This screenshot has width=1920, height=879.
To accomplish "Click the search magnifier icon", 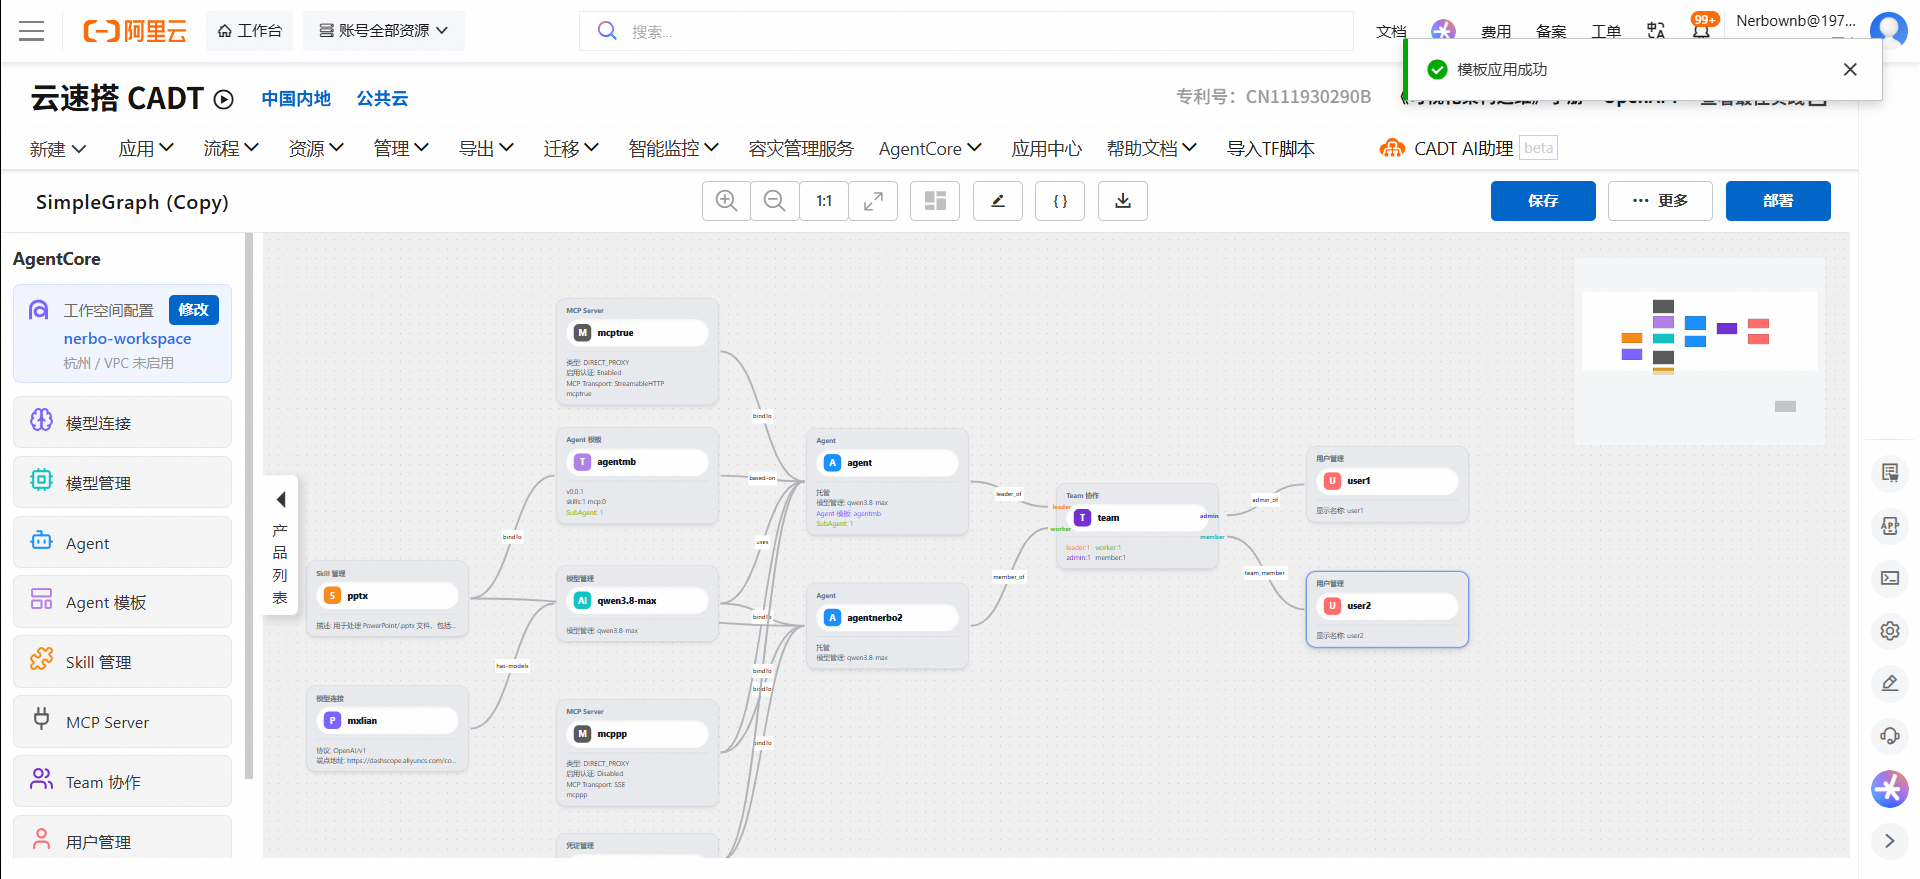I will pos(607,31).
